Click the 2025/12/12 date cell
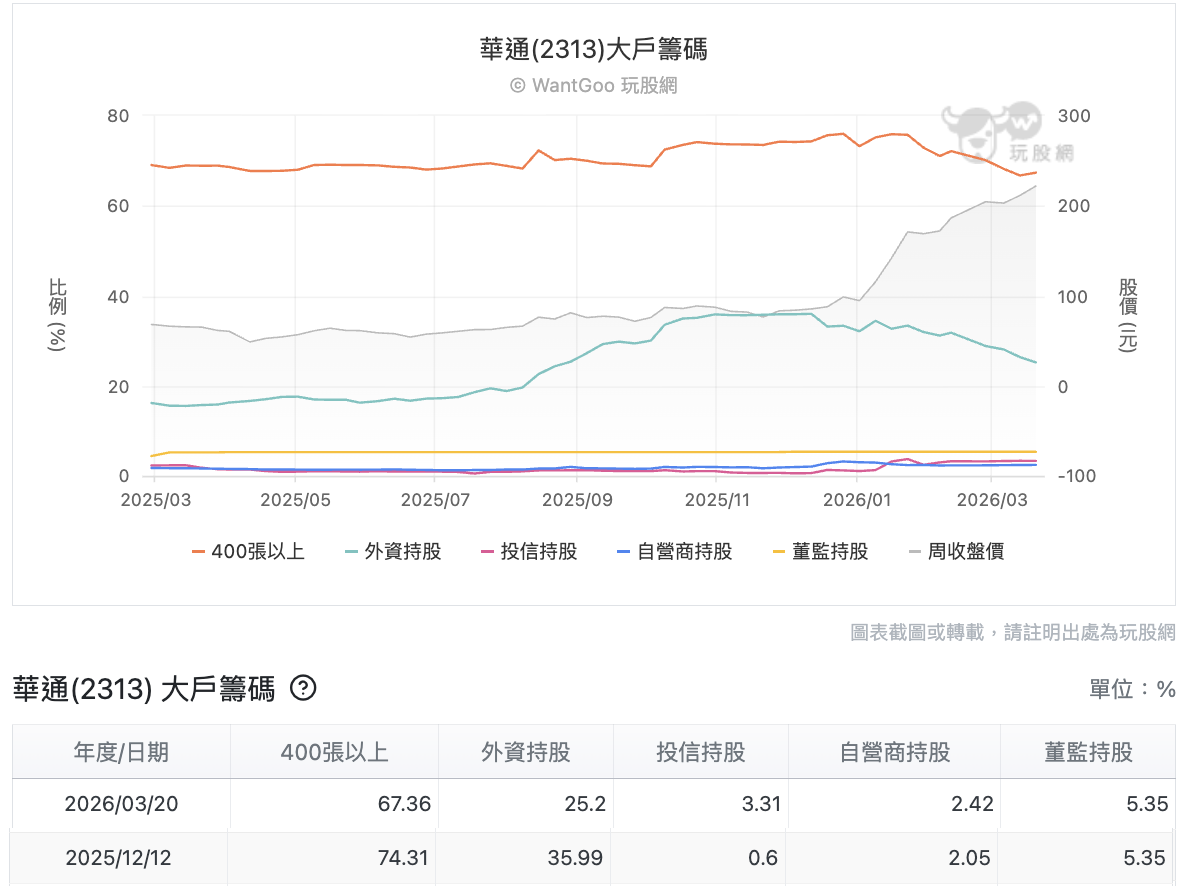Screen dimensions: 1184x886 (x=119, y=858)
